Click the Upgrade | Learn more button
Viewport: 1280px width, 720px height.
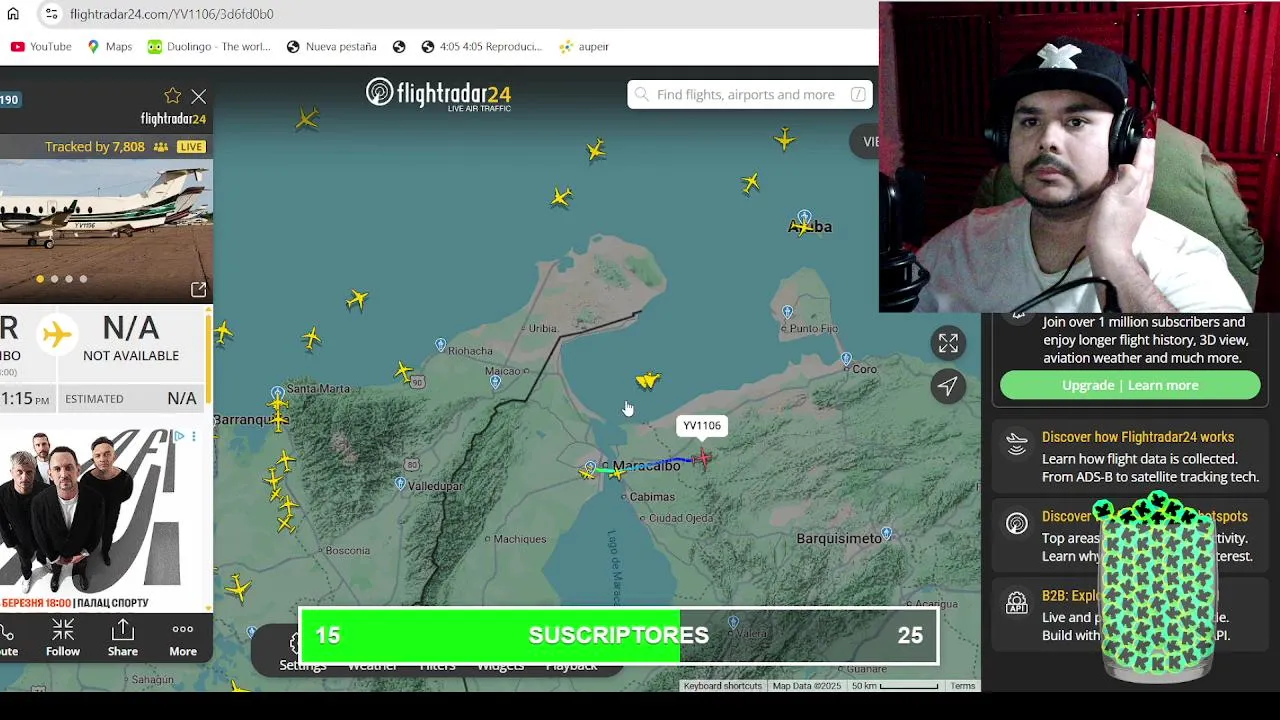pos(1130,385)
